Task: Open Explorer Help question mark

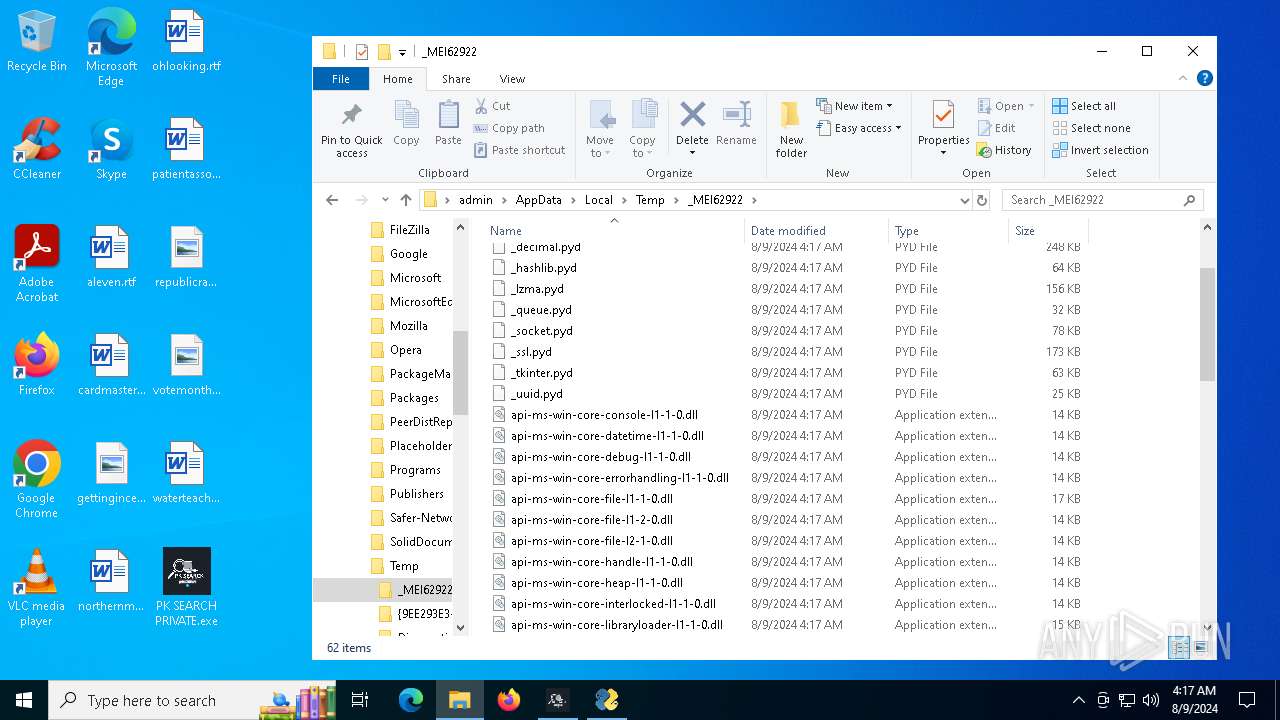Action: point(1205,78)
